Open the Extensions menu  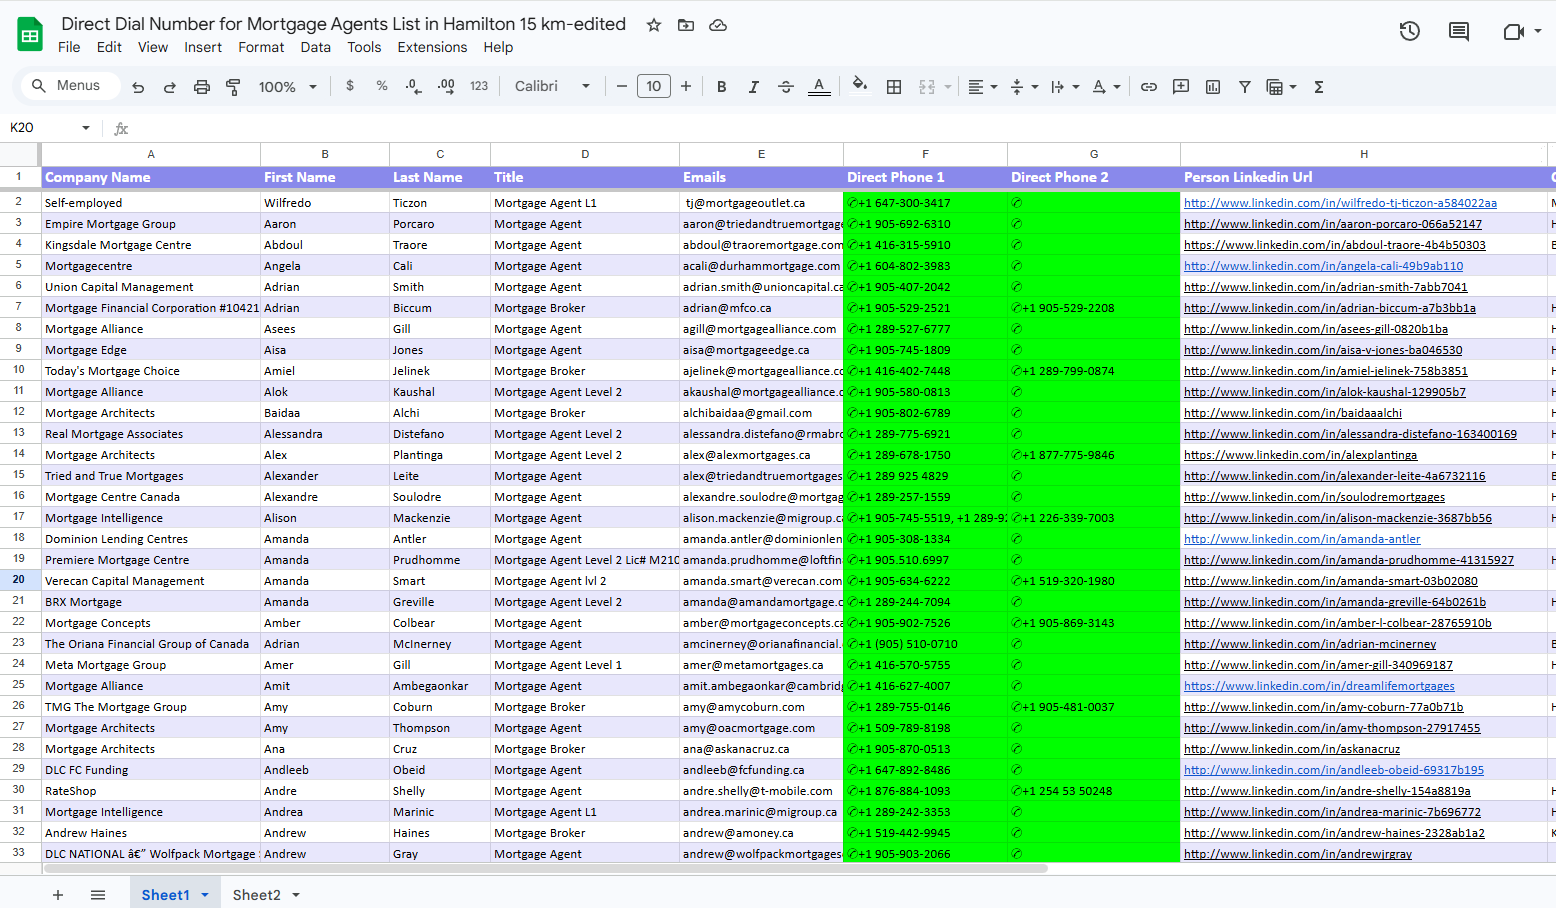click(x=432, y=47)
